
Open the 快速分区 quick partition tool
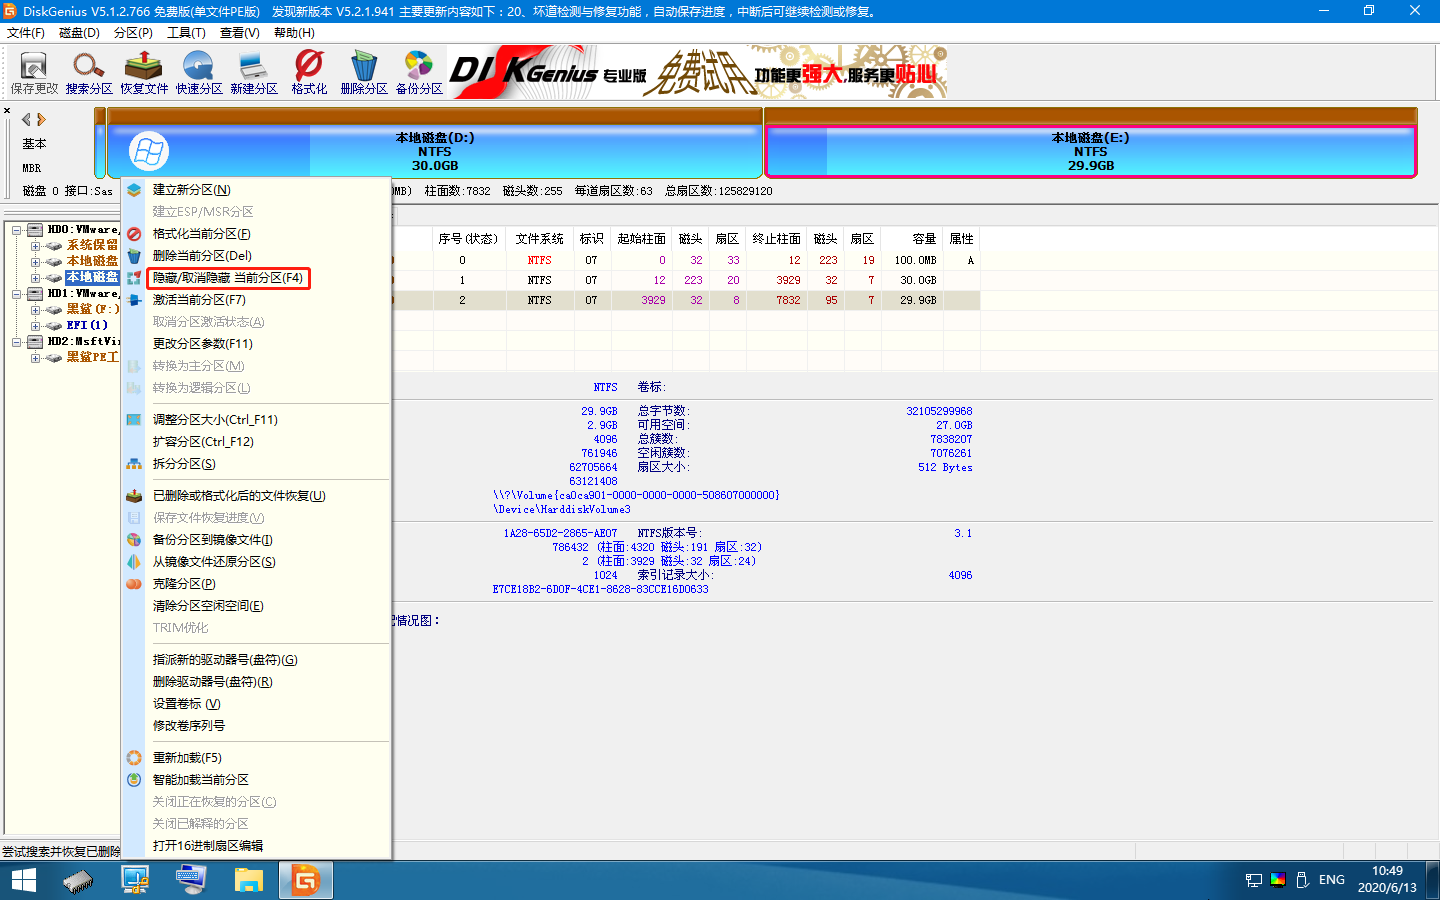click(x=199, y=72)
